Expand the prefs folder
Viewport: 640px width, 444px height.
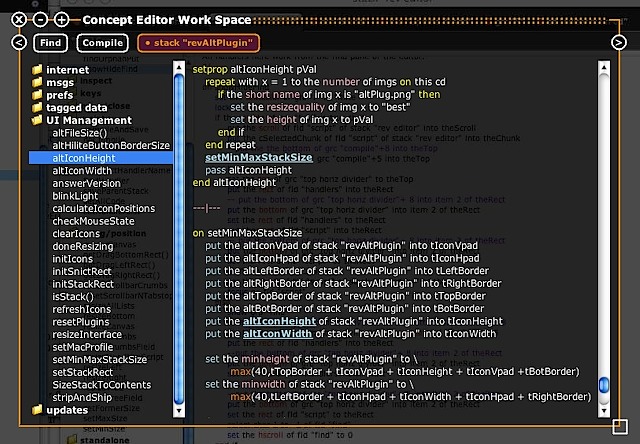click(x=53, y=95)
